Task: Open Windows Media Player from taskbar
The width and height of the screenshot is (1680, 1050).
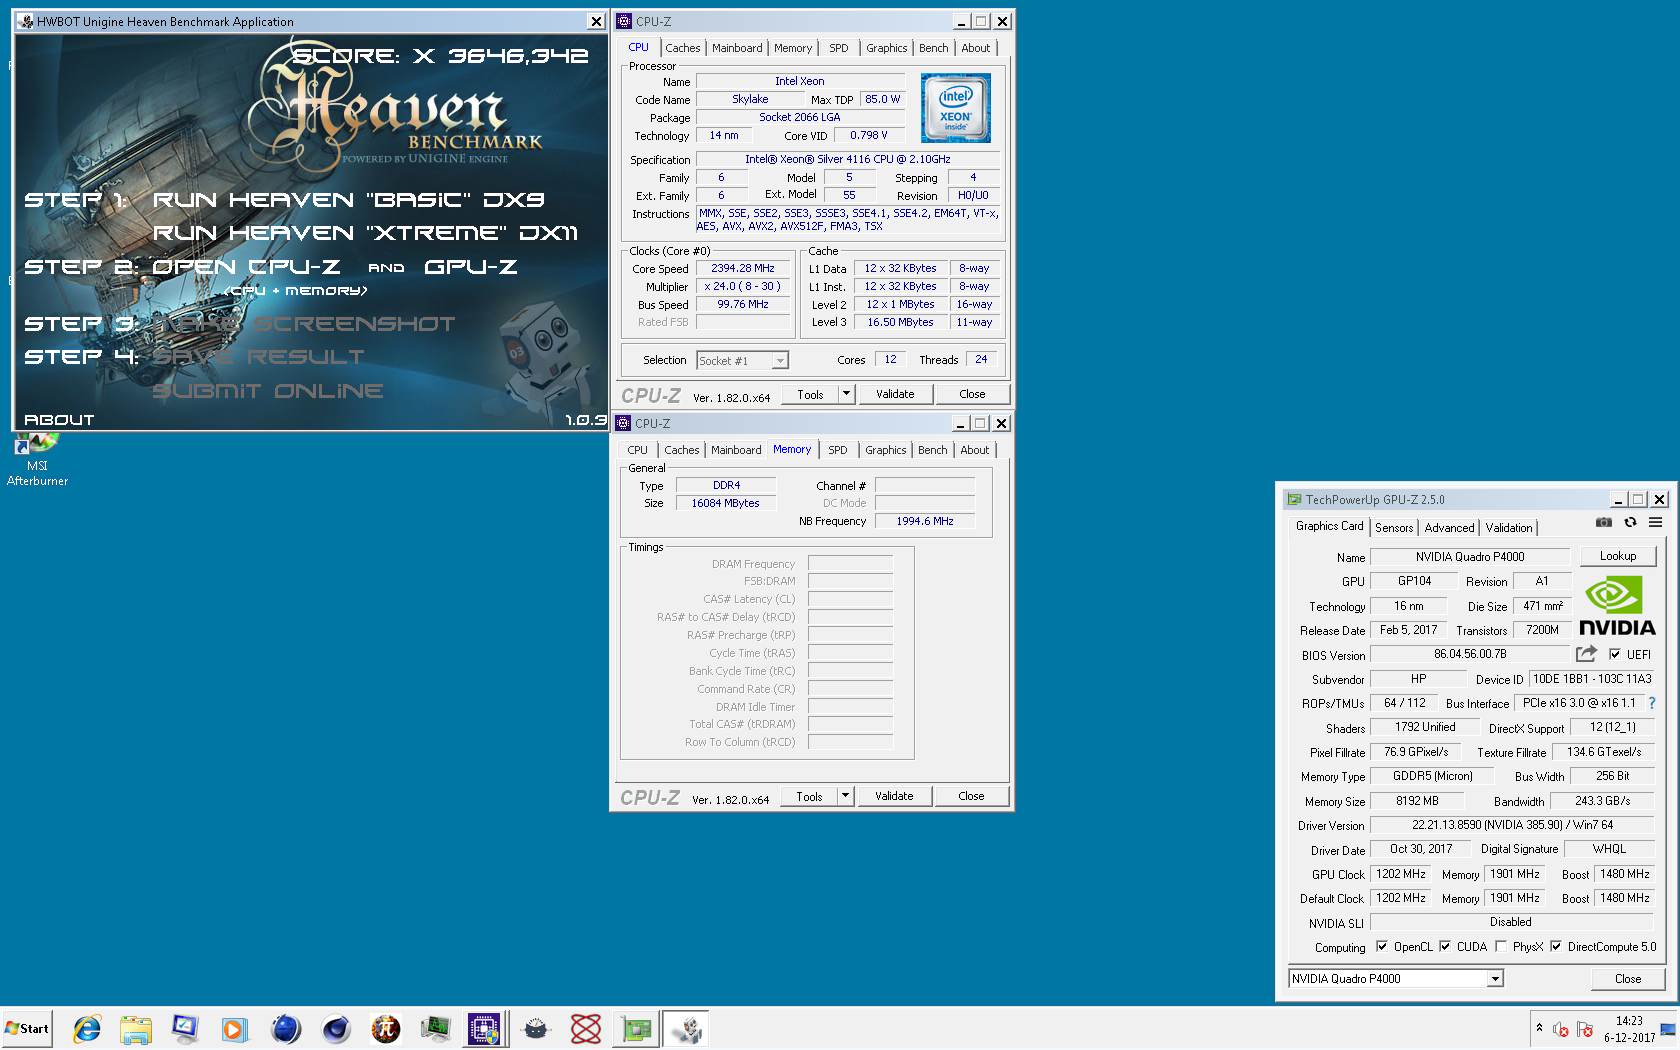Action: click(234, 1028)
